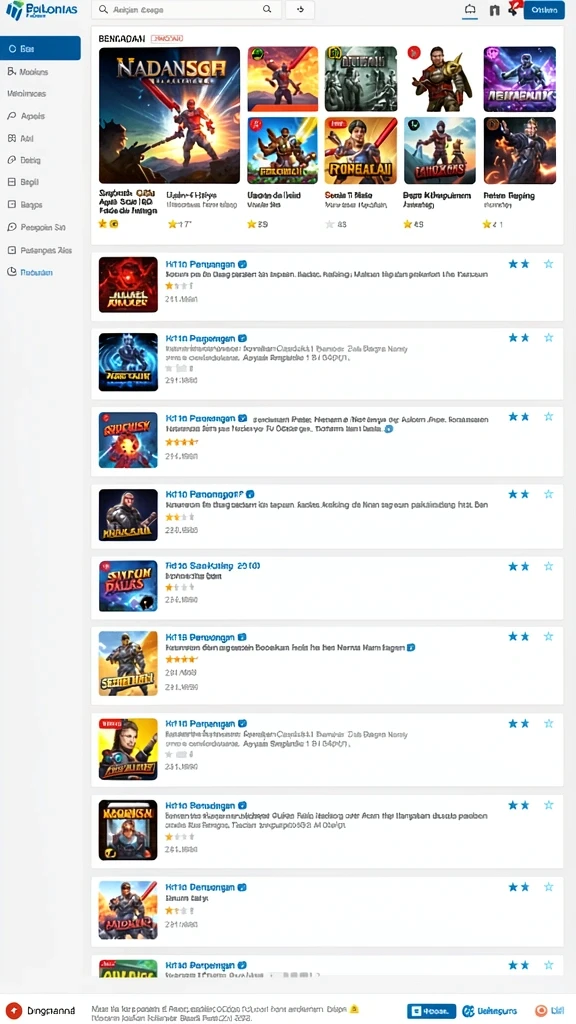Click the dark-framed 'MOONSN' game icon
576x1024 pixels.
point(128,830)
